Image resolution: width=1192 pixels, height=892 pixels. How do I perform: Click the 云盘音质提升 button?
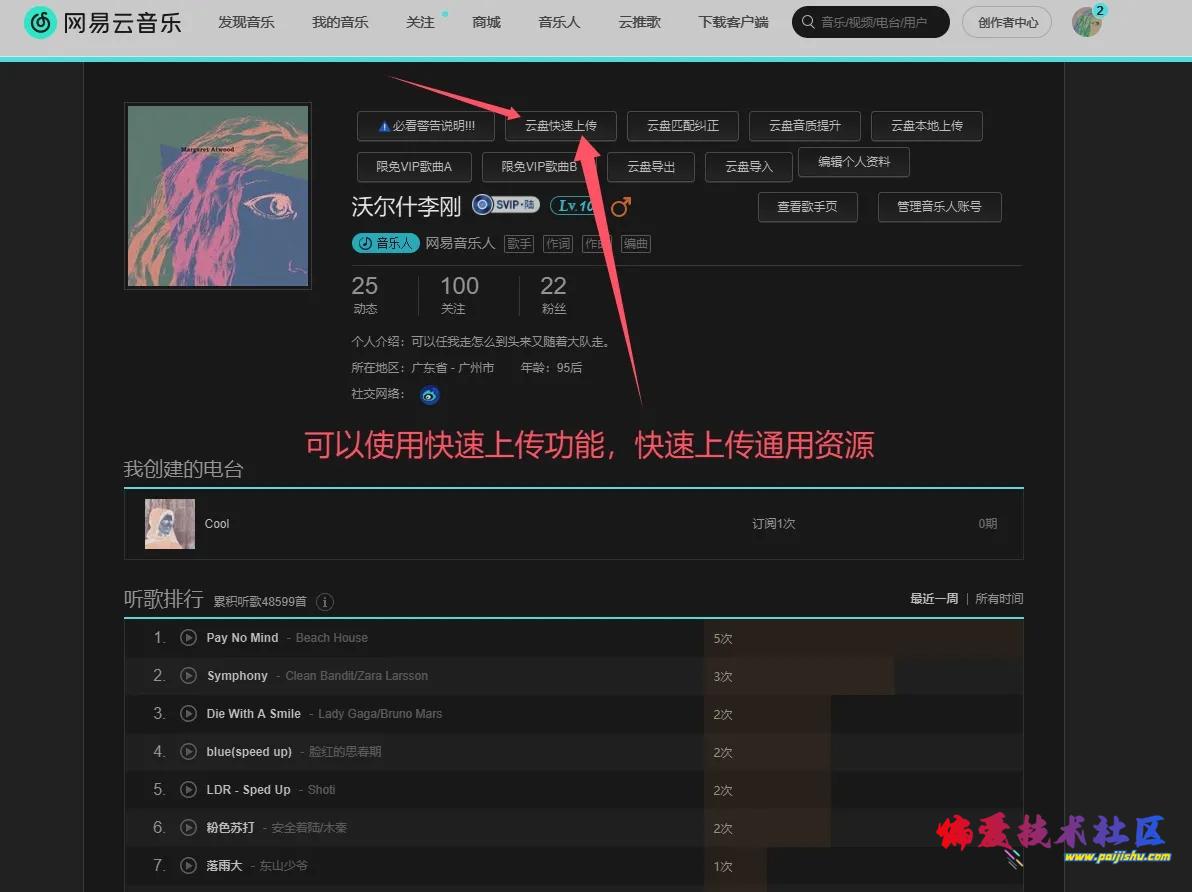tap(805, 126)
